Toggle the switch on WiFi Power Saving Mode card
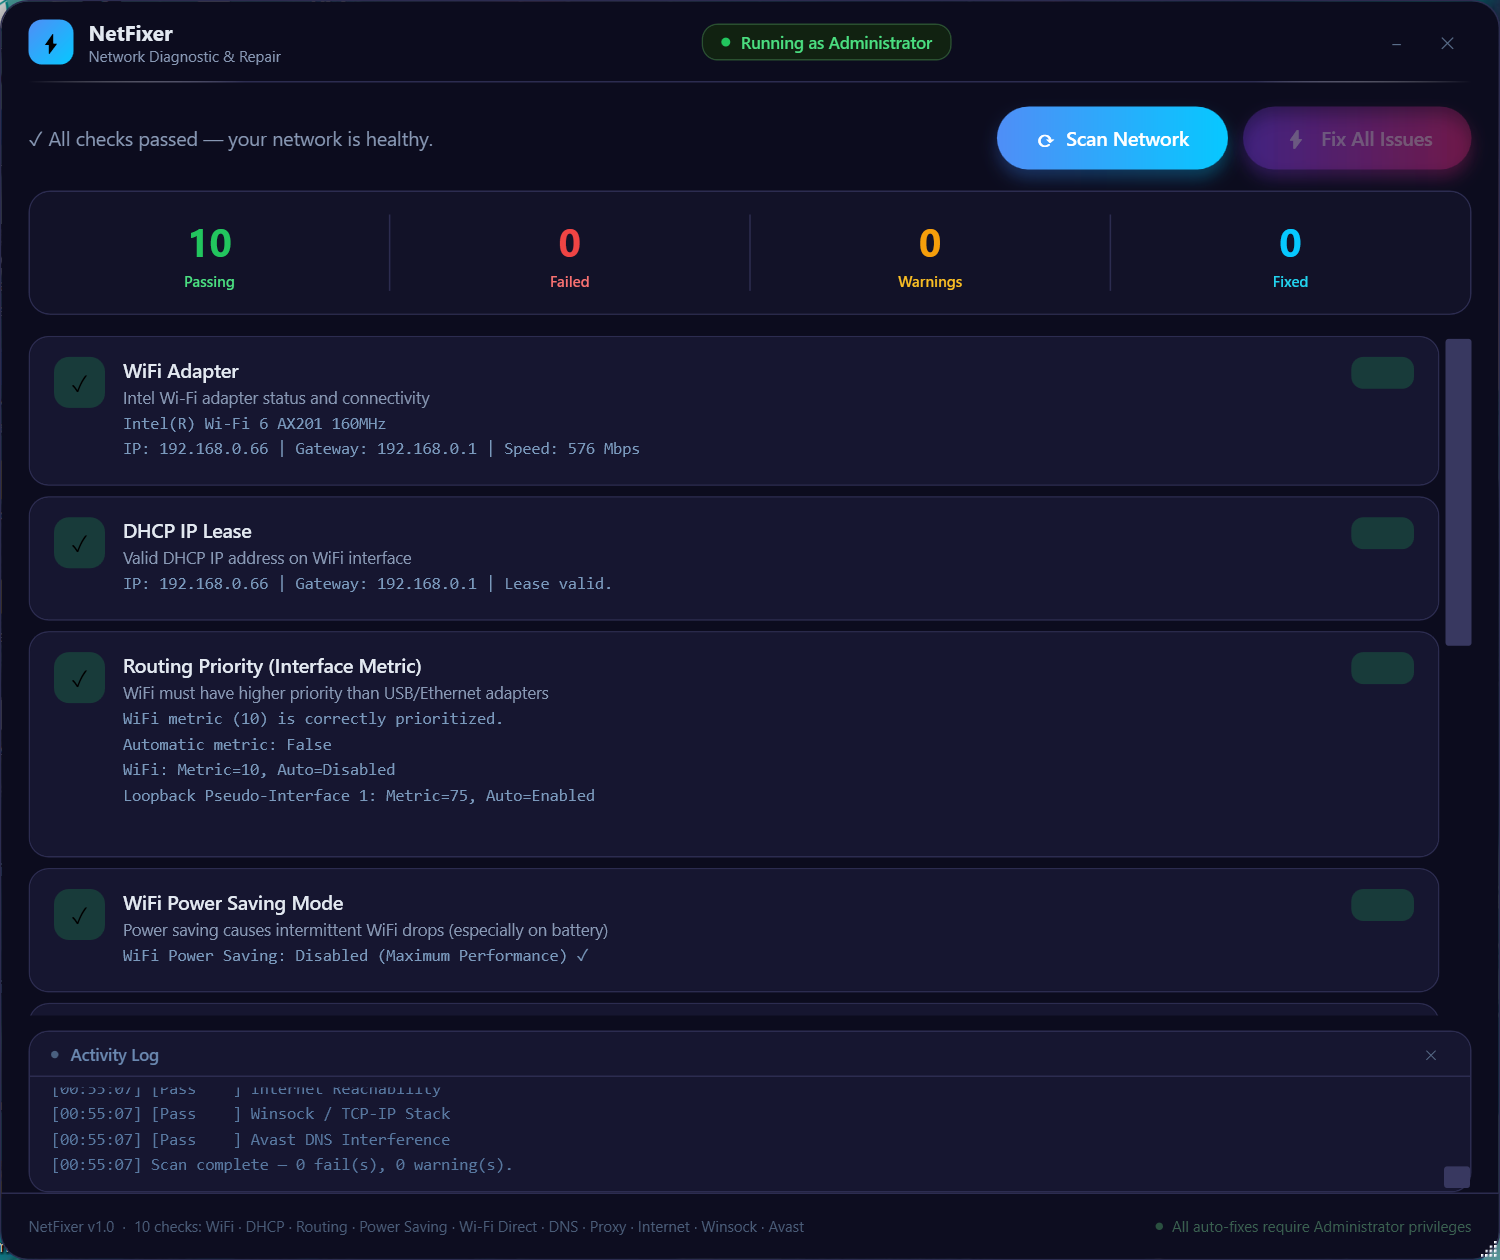The width and height of the screenshot is (1500, 1260). pos(1382,904)
